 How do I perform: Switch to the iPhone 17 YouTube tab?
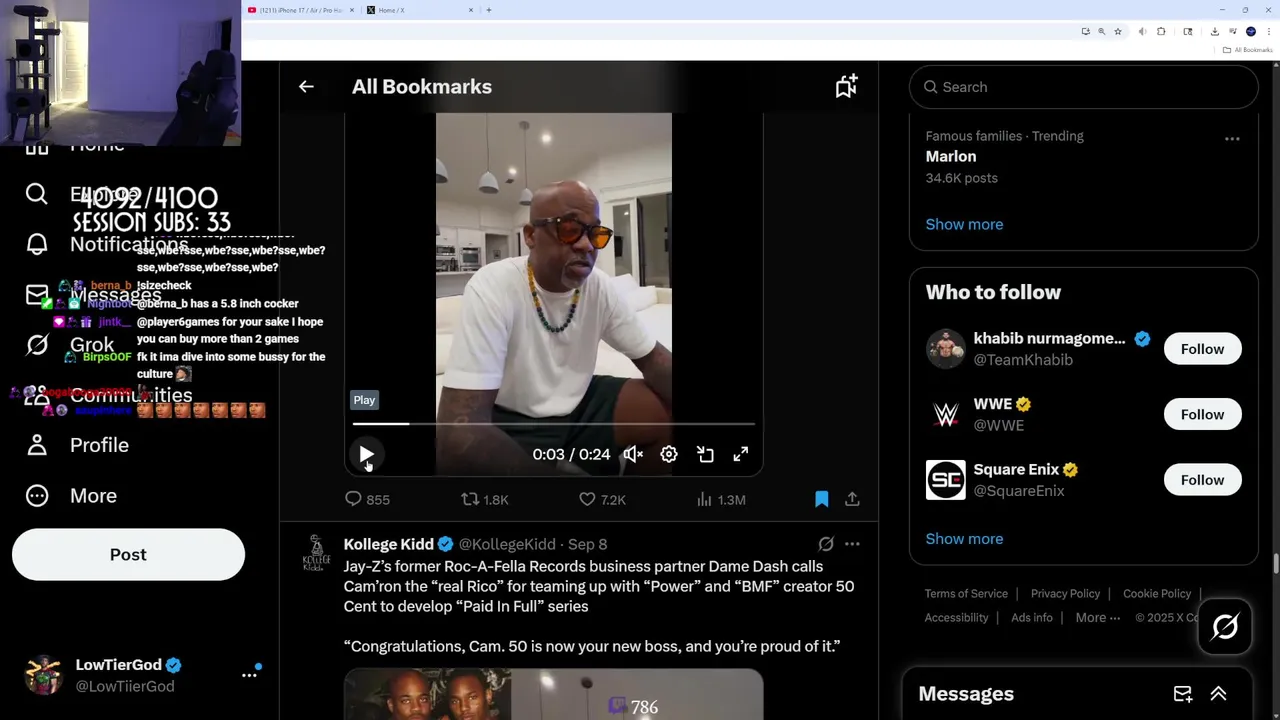coord(301,10)
